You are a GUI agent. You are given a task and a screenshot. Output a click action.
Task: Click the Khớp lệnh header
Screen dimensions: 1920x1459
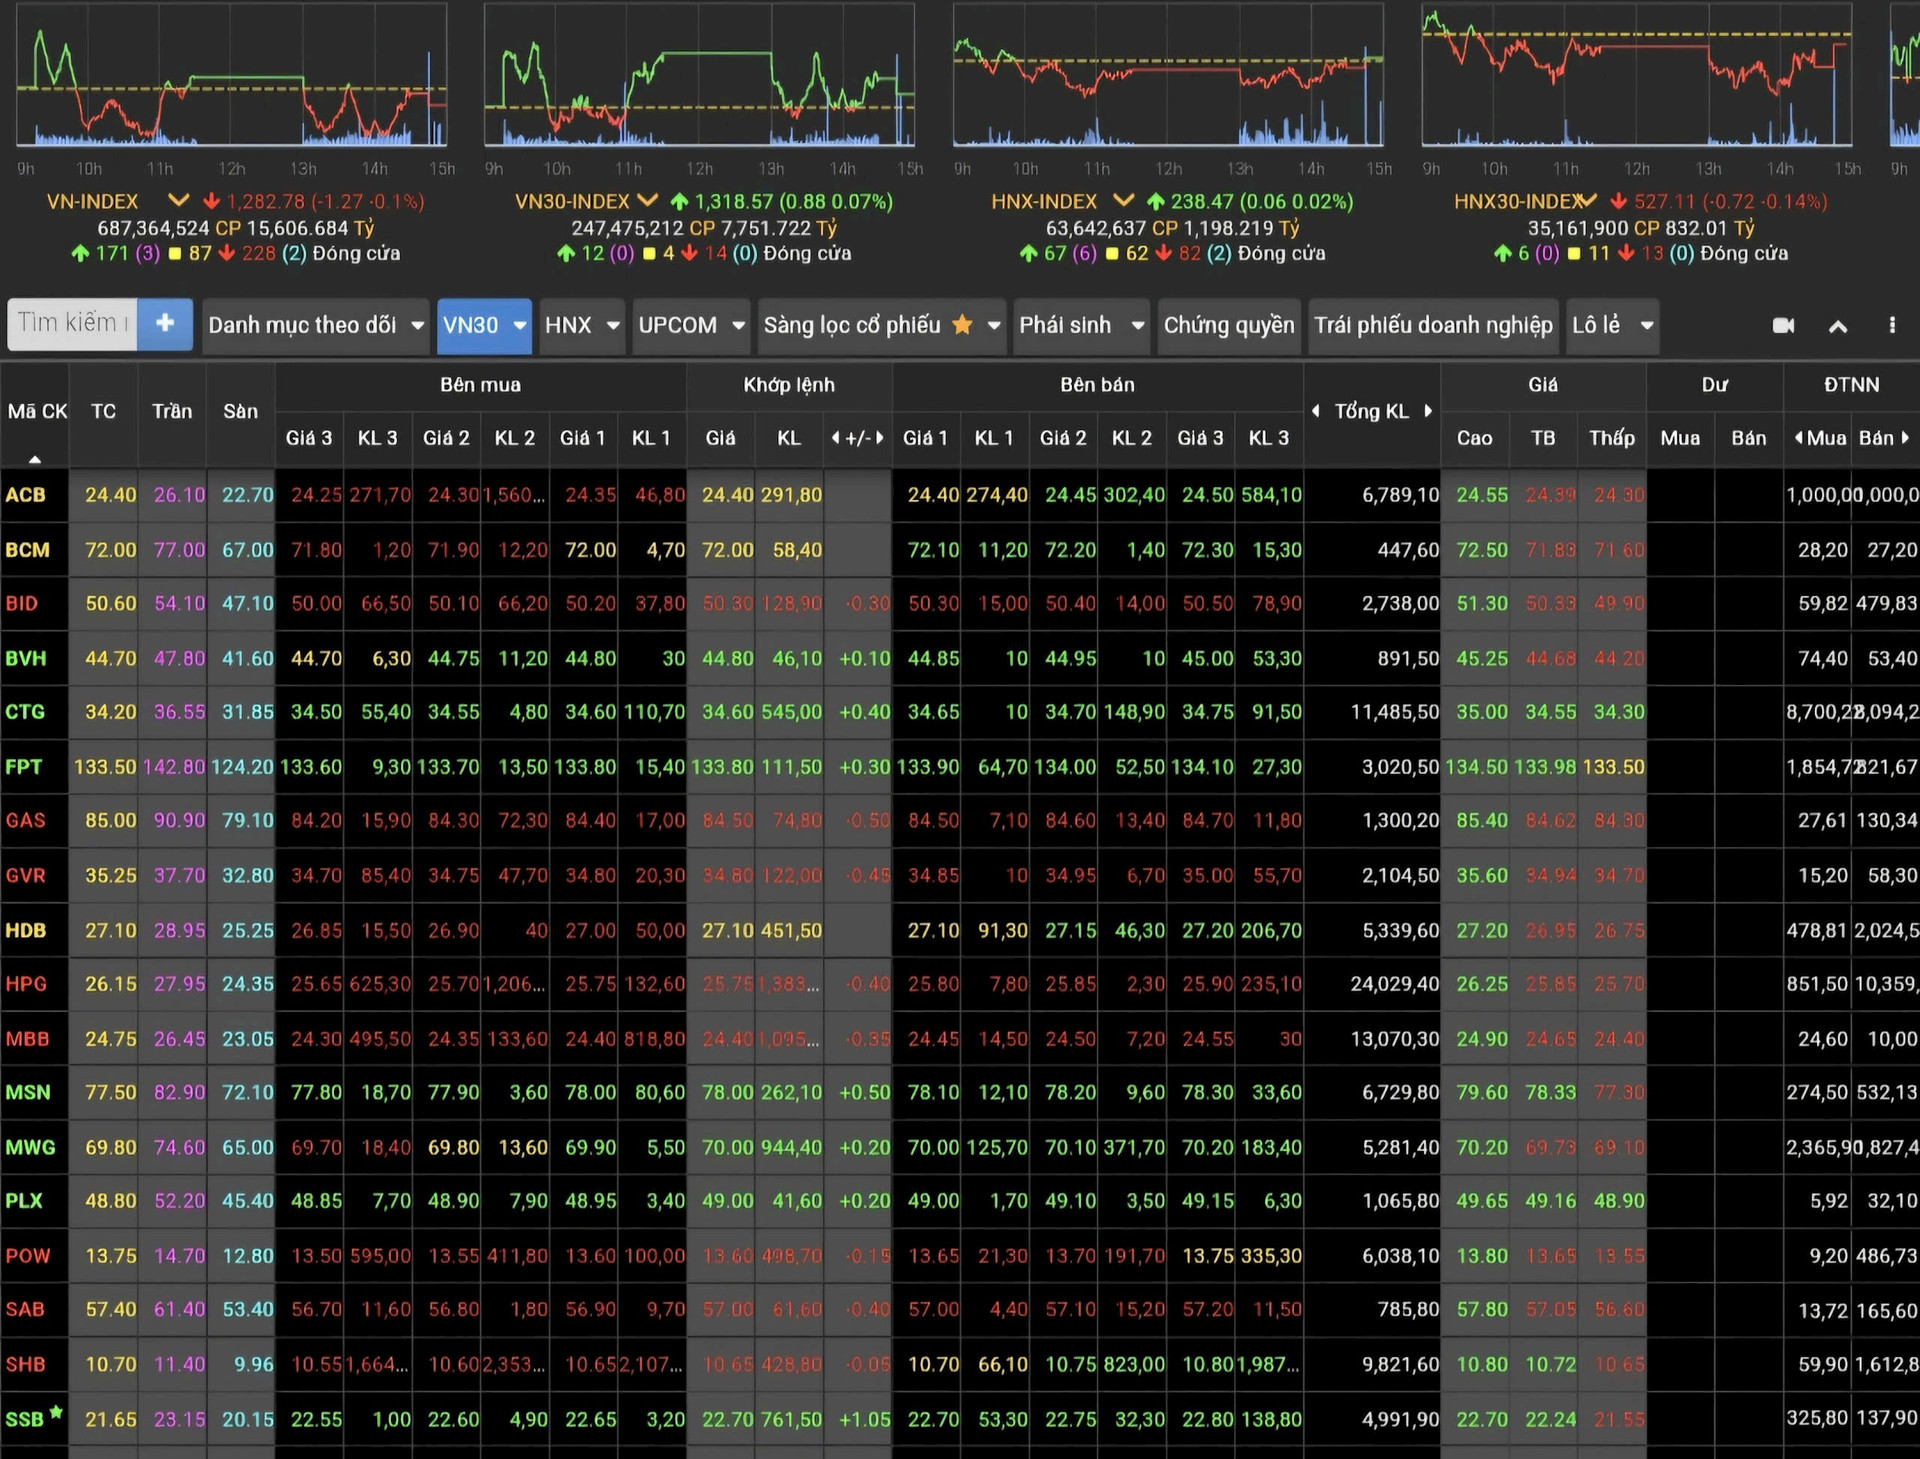789,385
